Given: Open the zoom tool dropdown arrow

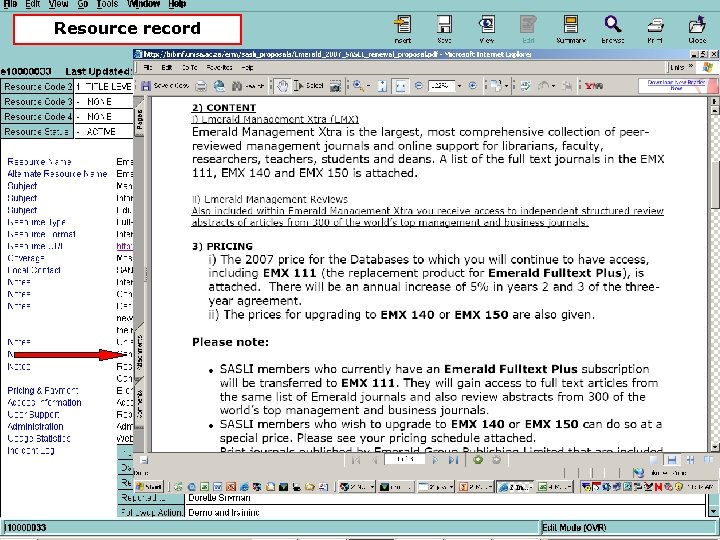Looking at the screenshot, I should pos(368,86).
